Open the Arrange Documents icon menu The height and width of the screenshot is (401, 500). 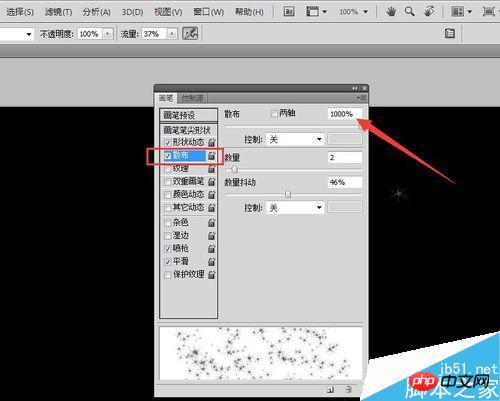pyautogui.click(x=461, y=12)
